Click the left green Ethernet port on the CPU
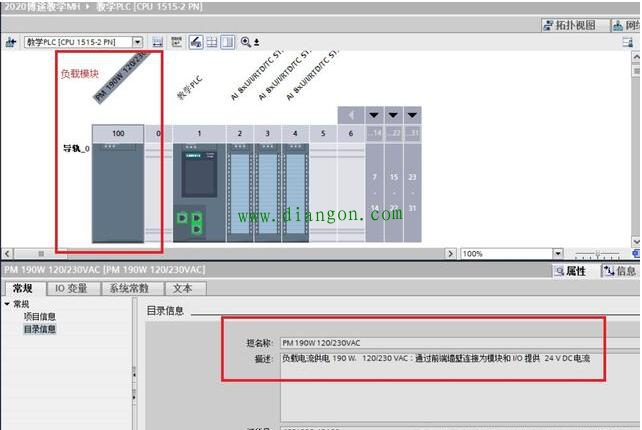The image size is (642, 430). [182, 218]
